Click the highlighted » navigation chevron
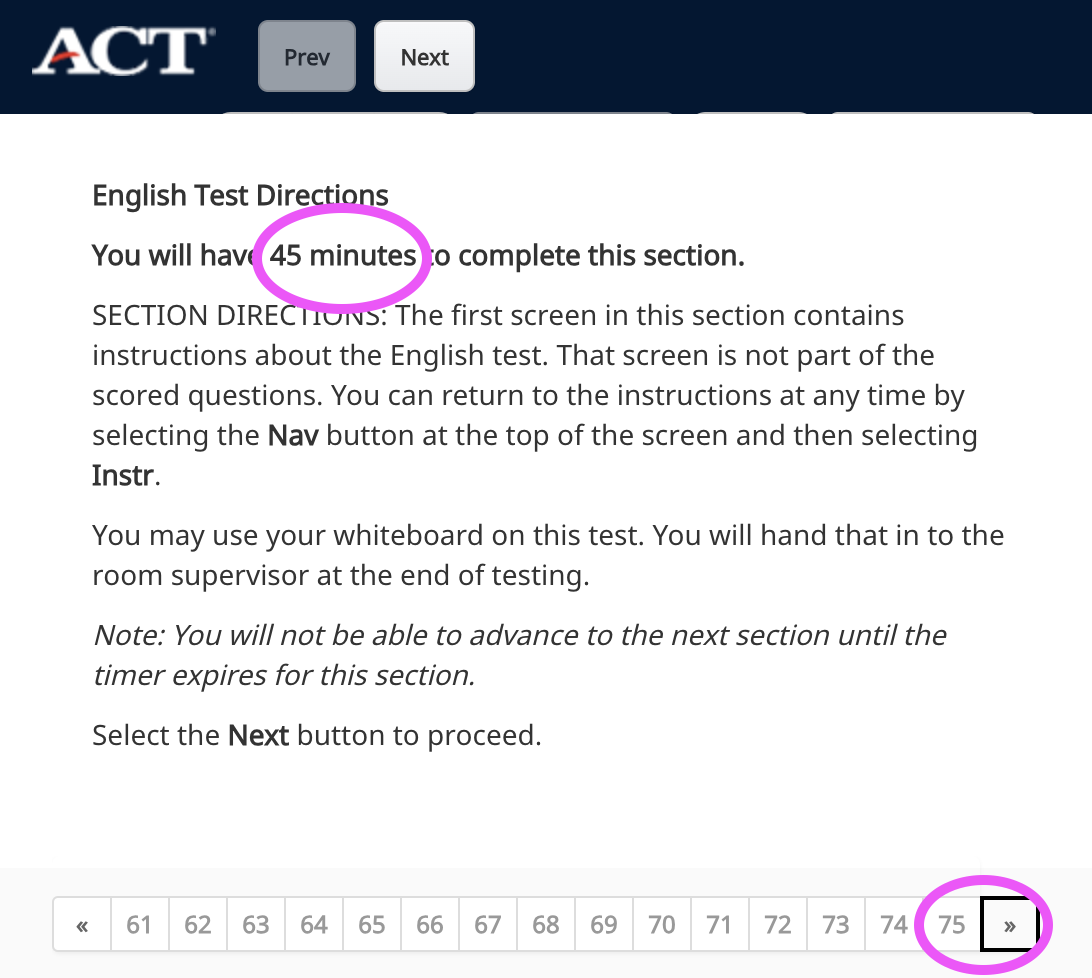 click(x=1010, y=924)
